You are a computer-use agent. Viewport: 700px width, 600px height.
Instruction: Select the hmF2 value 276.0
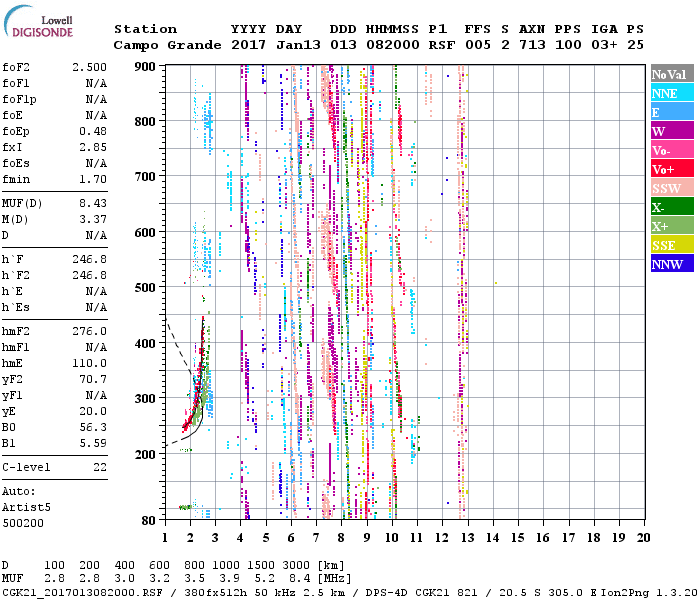pos(89,331)
